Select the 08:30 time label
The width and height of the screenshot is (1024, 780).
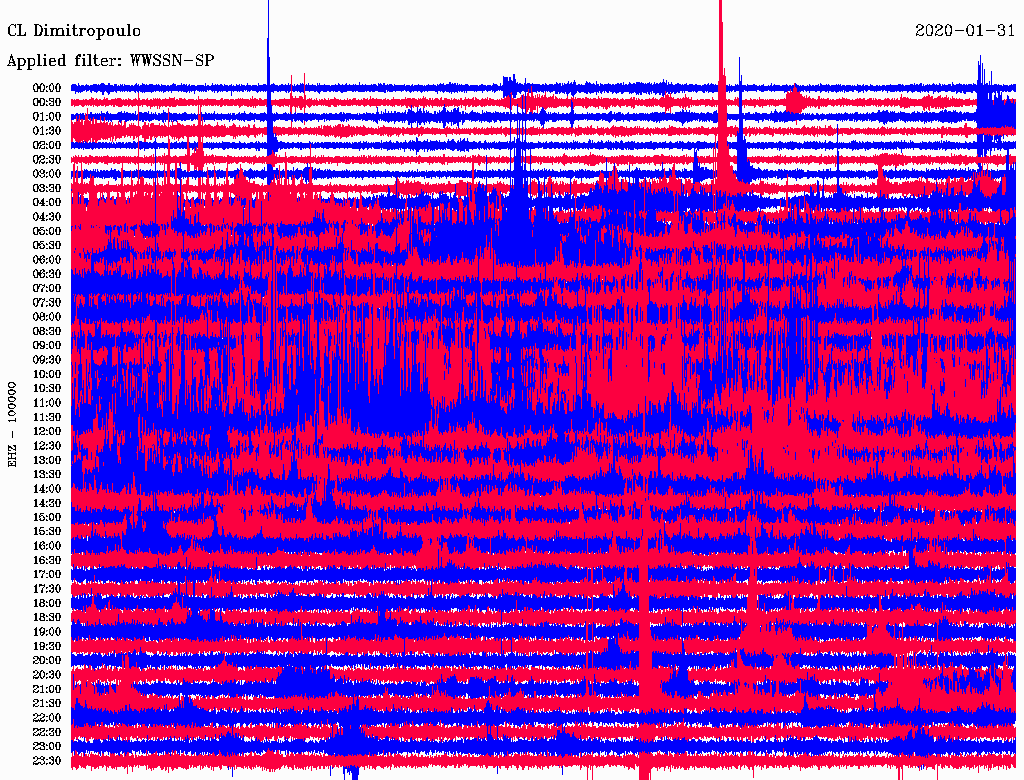47,331
